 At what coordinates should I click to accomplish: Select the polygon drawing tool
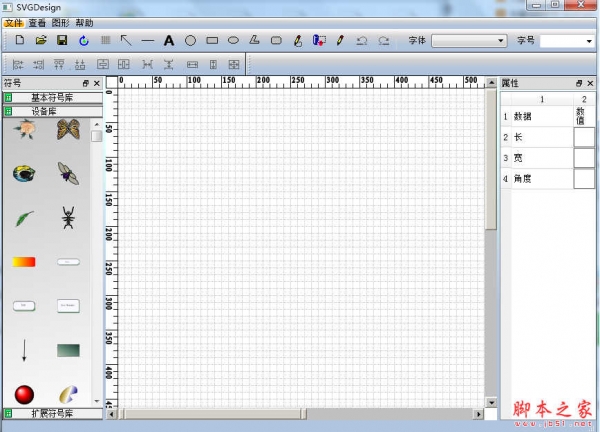[254, 40]
